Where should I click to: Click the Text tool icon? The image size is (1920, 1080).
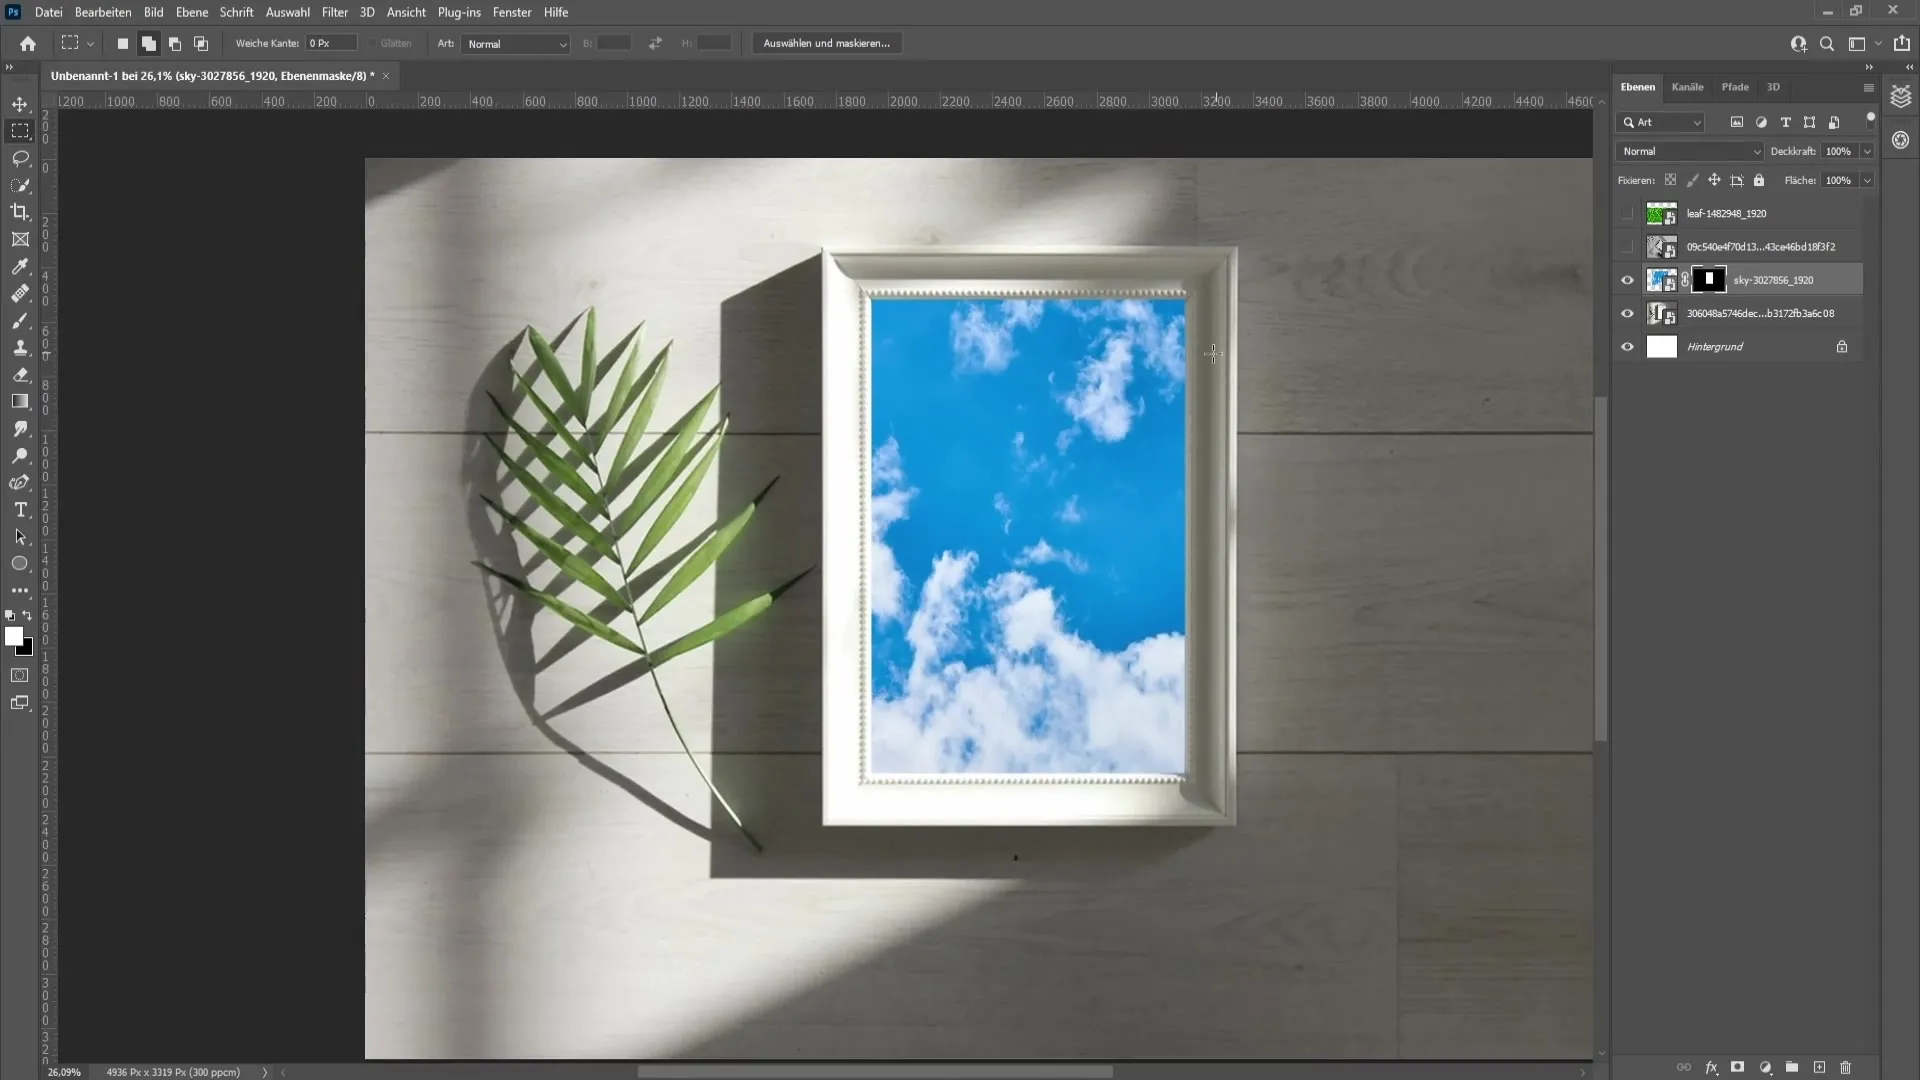click(x=20, y=510)
